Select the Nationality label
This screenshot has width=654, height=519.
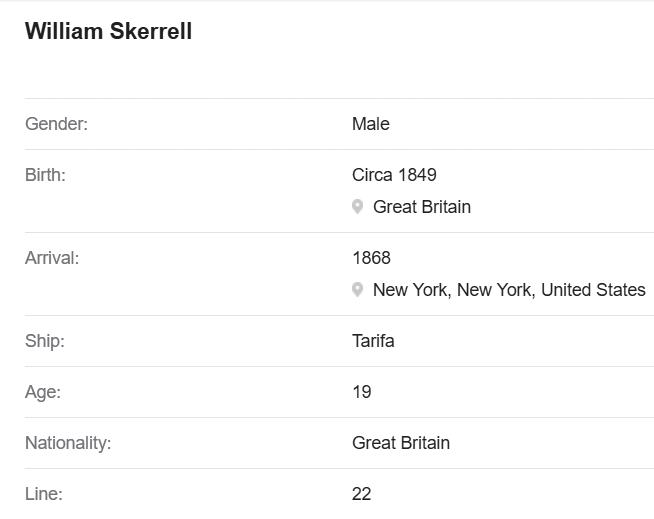pos(68,443)
